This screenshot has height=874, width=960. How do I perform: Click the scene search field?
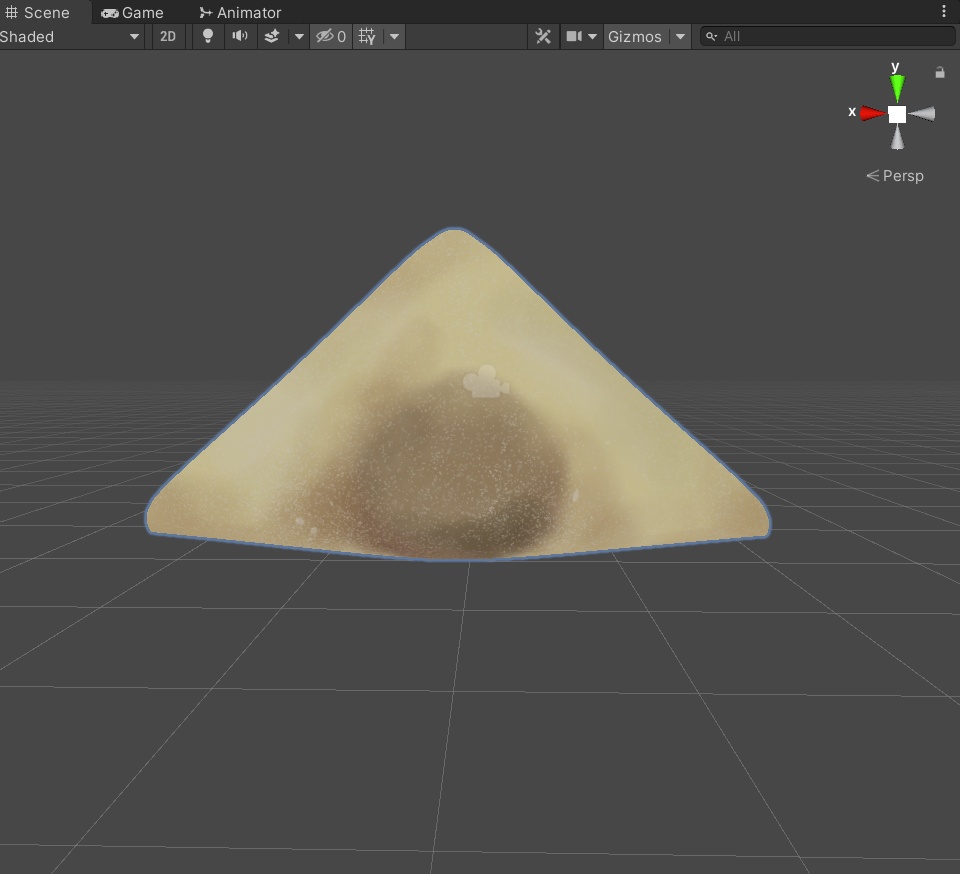(827, 37)
